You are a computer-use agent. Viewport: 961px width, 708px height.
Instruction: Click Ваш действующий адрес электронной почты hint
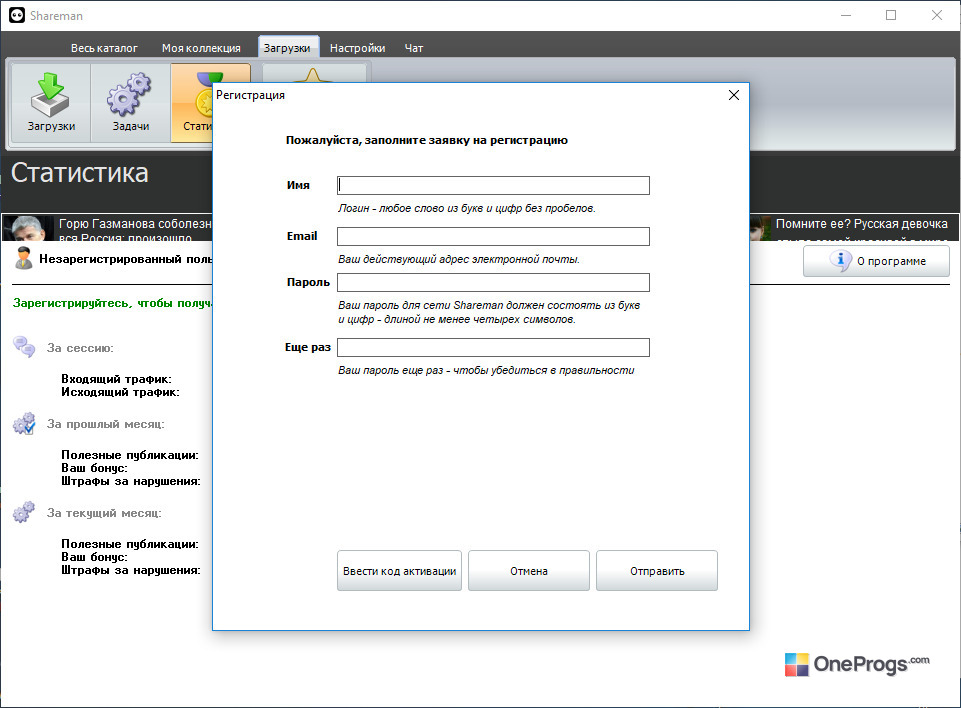click(x=458, y=259)
